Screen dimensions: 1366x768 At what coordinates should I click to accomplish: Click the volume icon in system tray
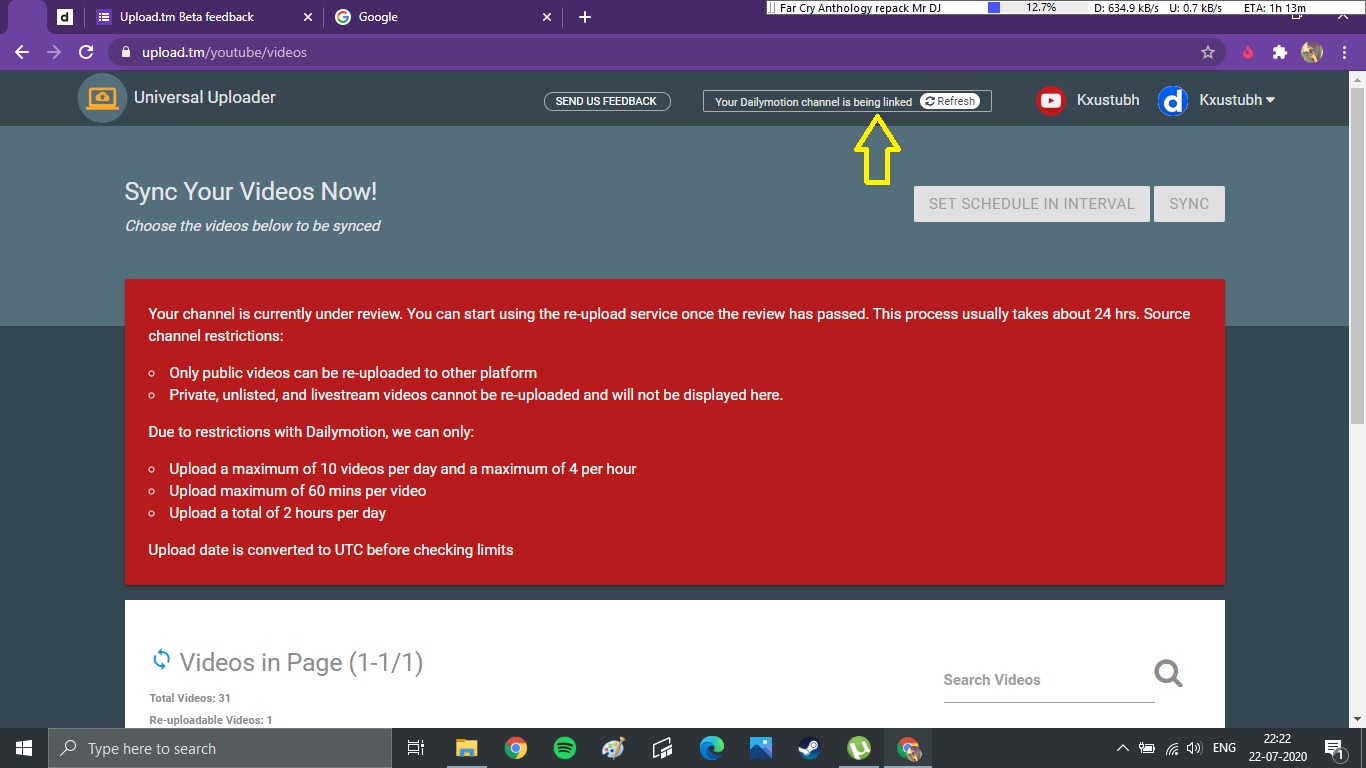(x=1194, y=748)
